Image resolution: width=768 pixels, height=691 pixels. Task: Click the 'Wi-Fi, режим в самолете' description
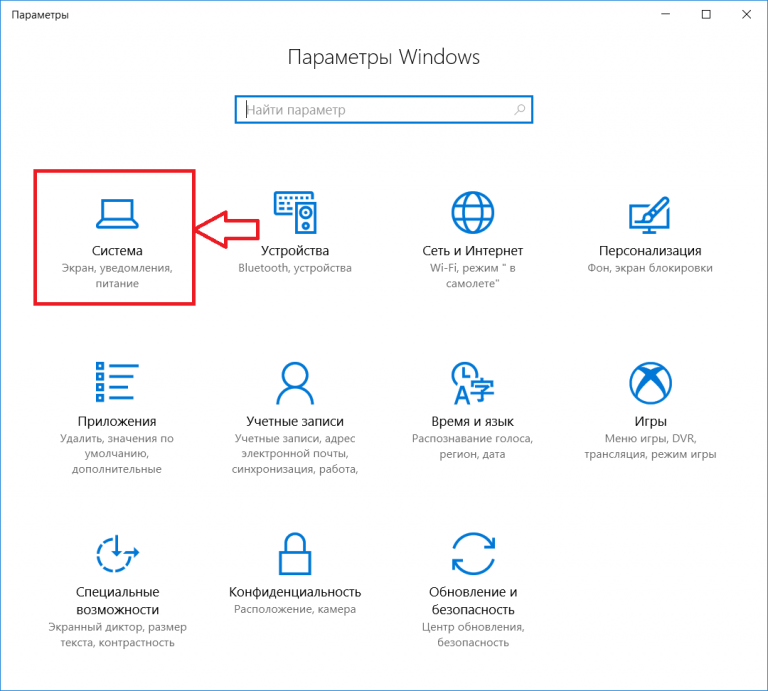(x=473, y=276)
